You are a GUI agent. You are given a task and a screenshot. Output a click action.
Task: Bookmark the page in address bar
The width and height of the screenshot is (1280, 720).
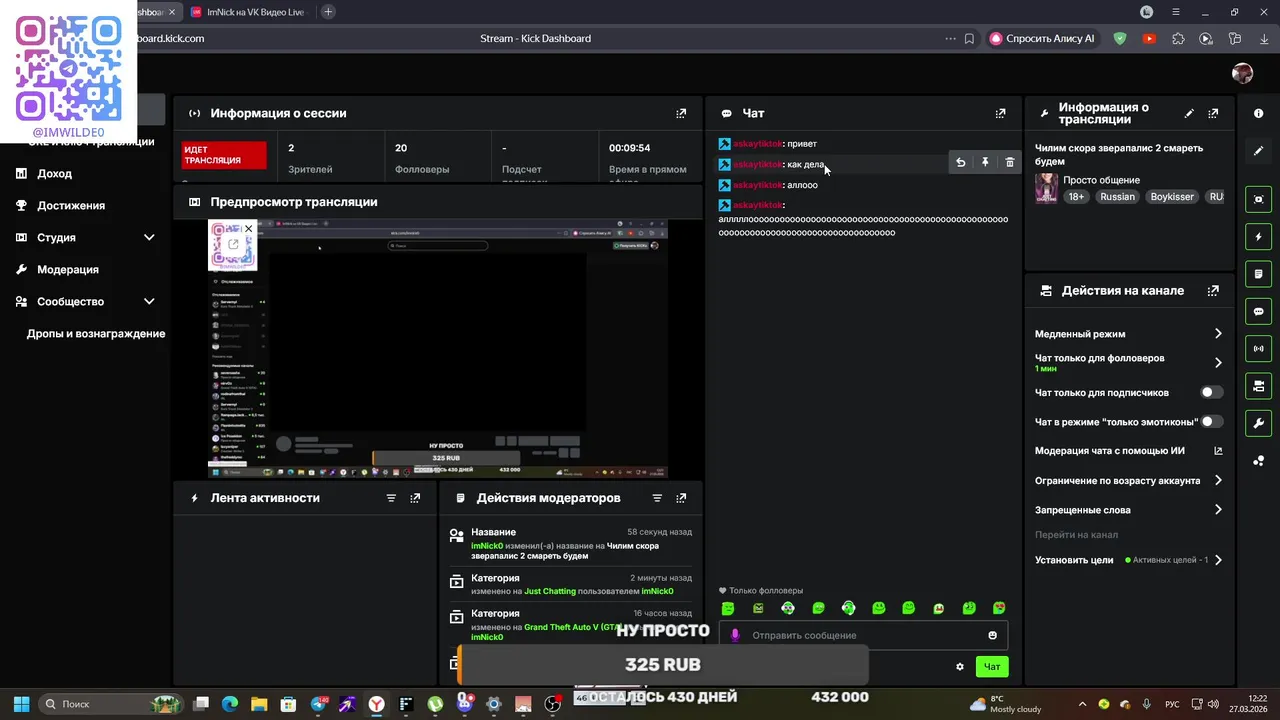[x=969, y=39]
